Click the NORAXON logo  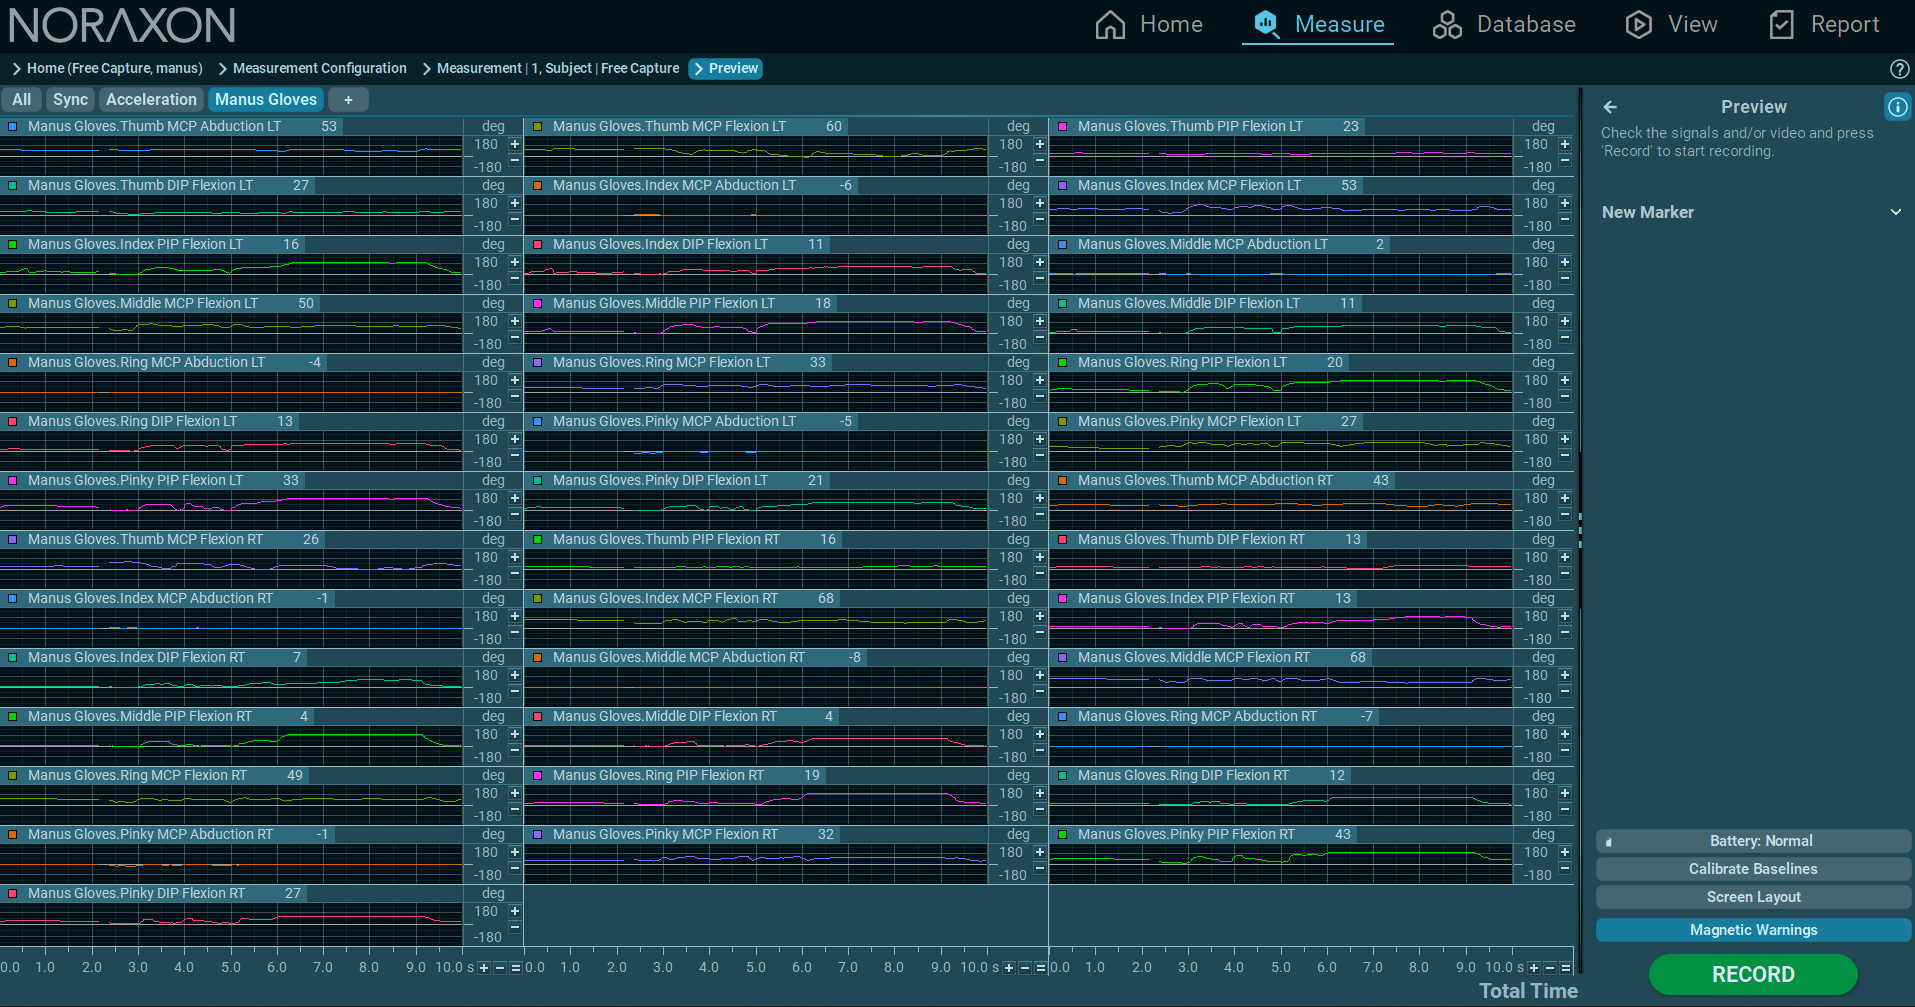click(x=122, y=25)
